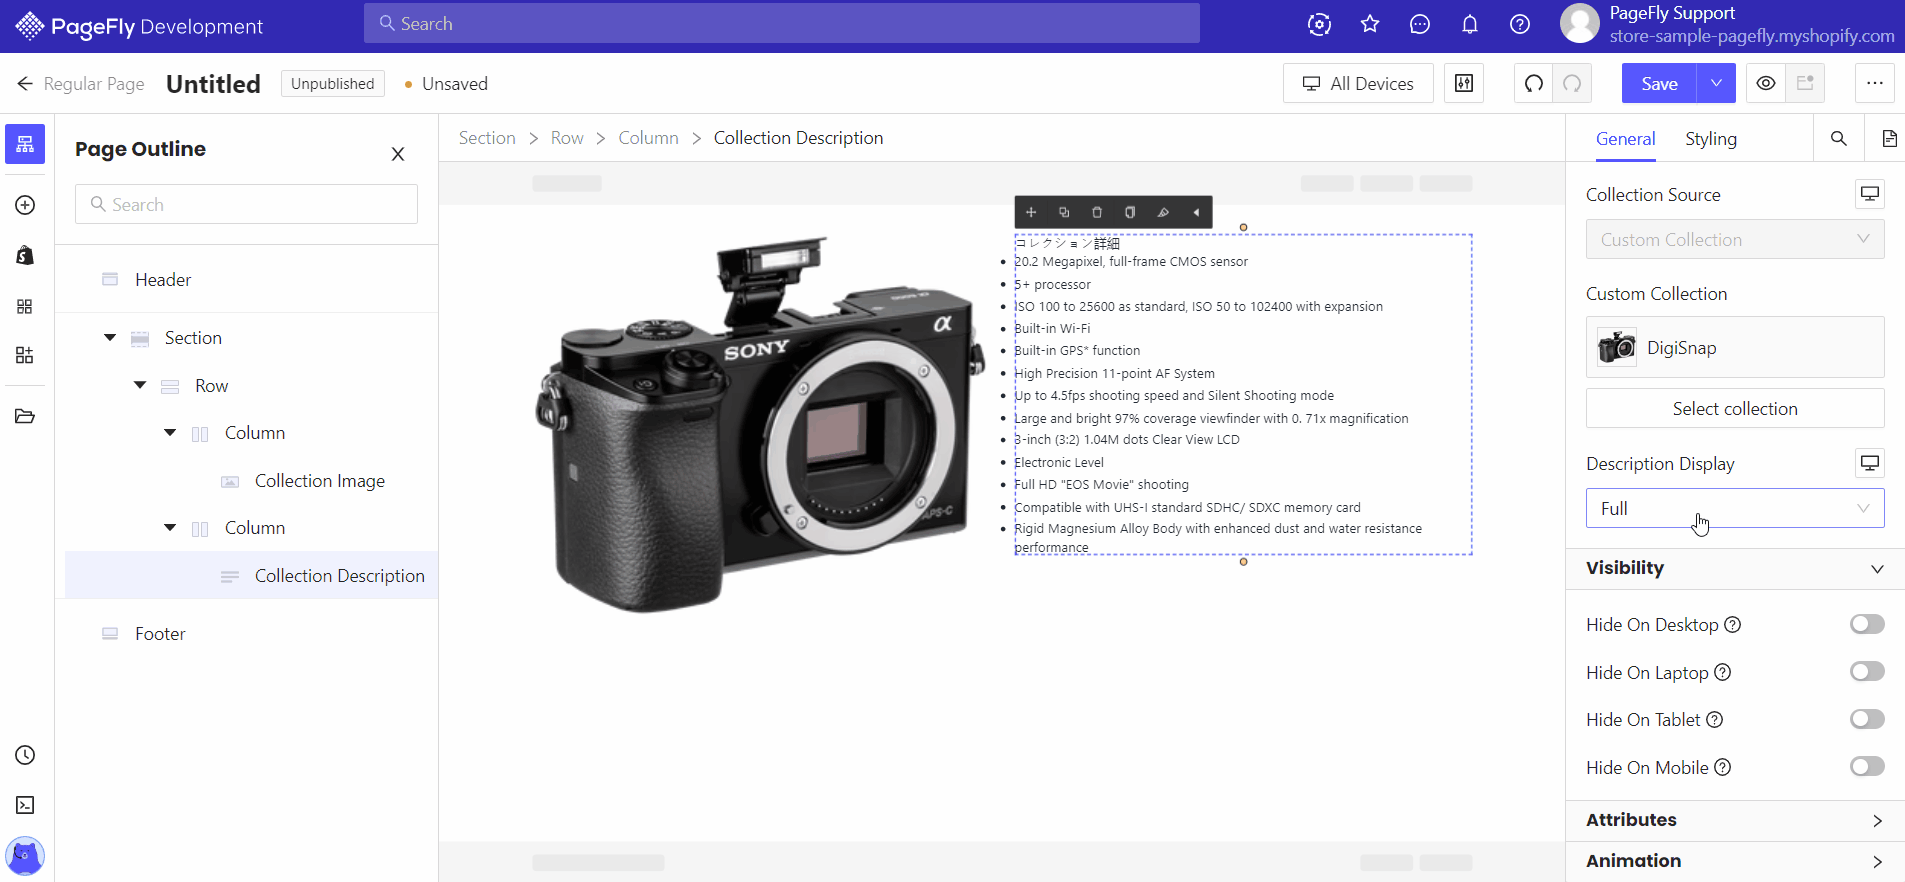Click the Save button

[x=1659, y=83]
